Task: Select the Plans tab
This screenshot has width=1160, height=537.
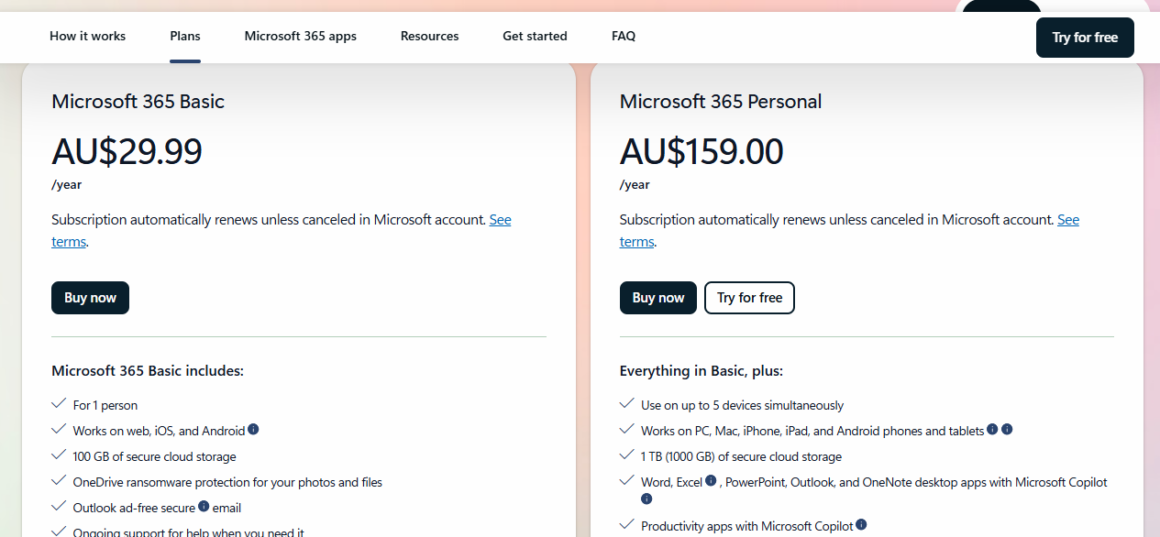Action: (185, 36)
